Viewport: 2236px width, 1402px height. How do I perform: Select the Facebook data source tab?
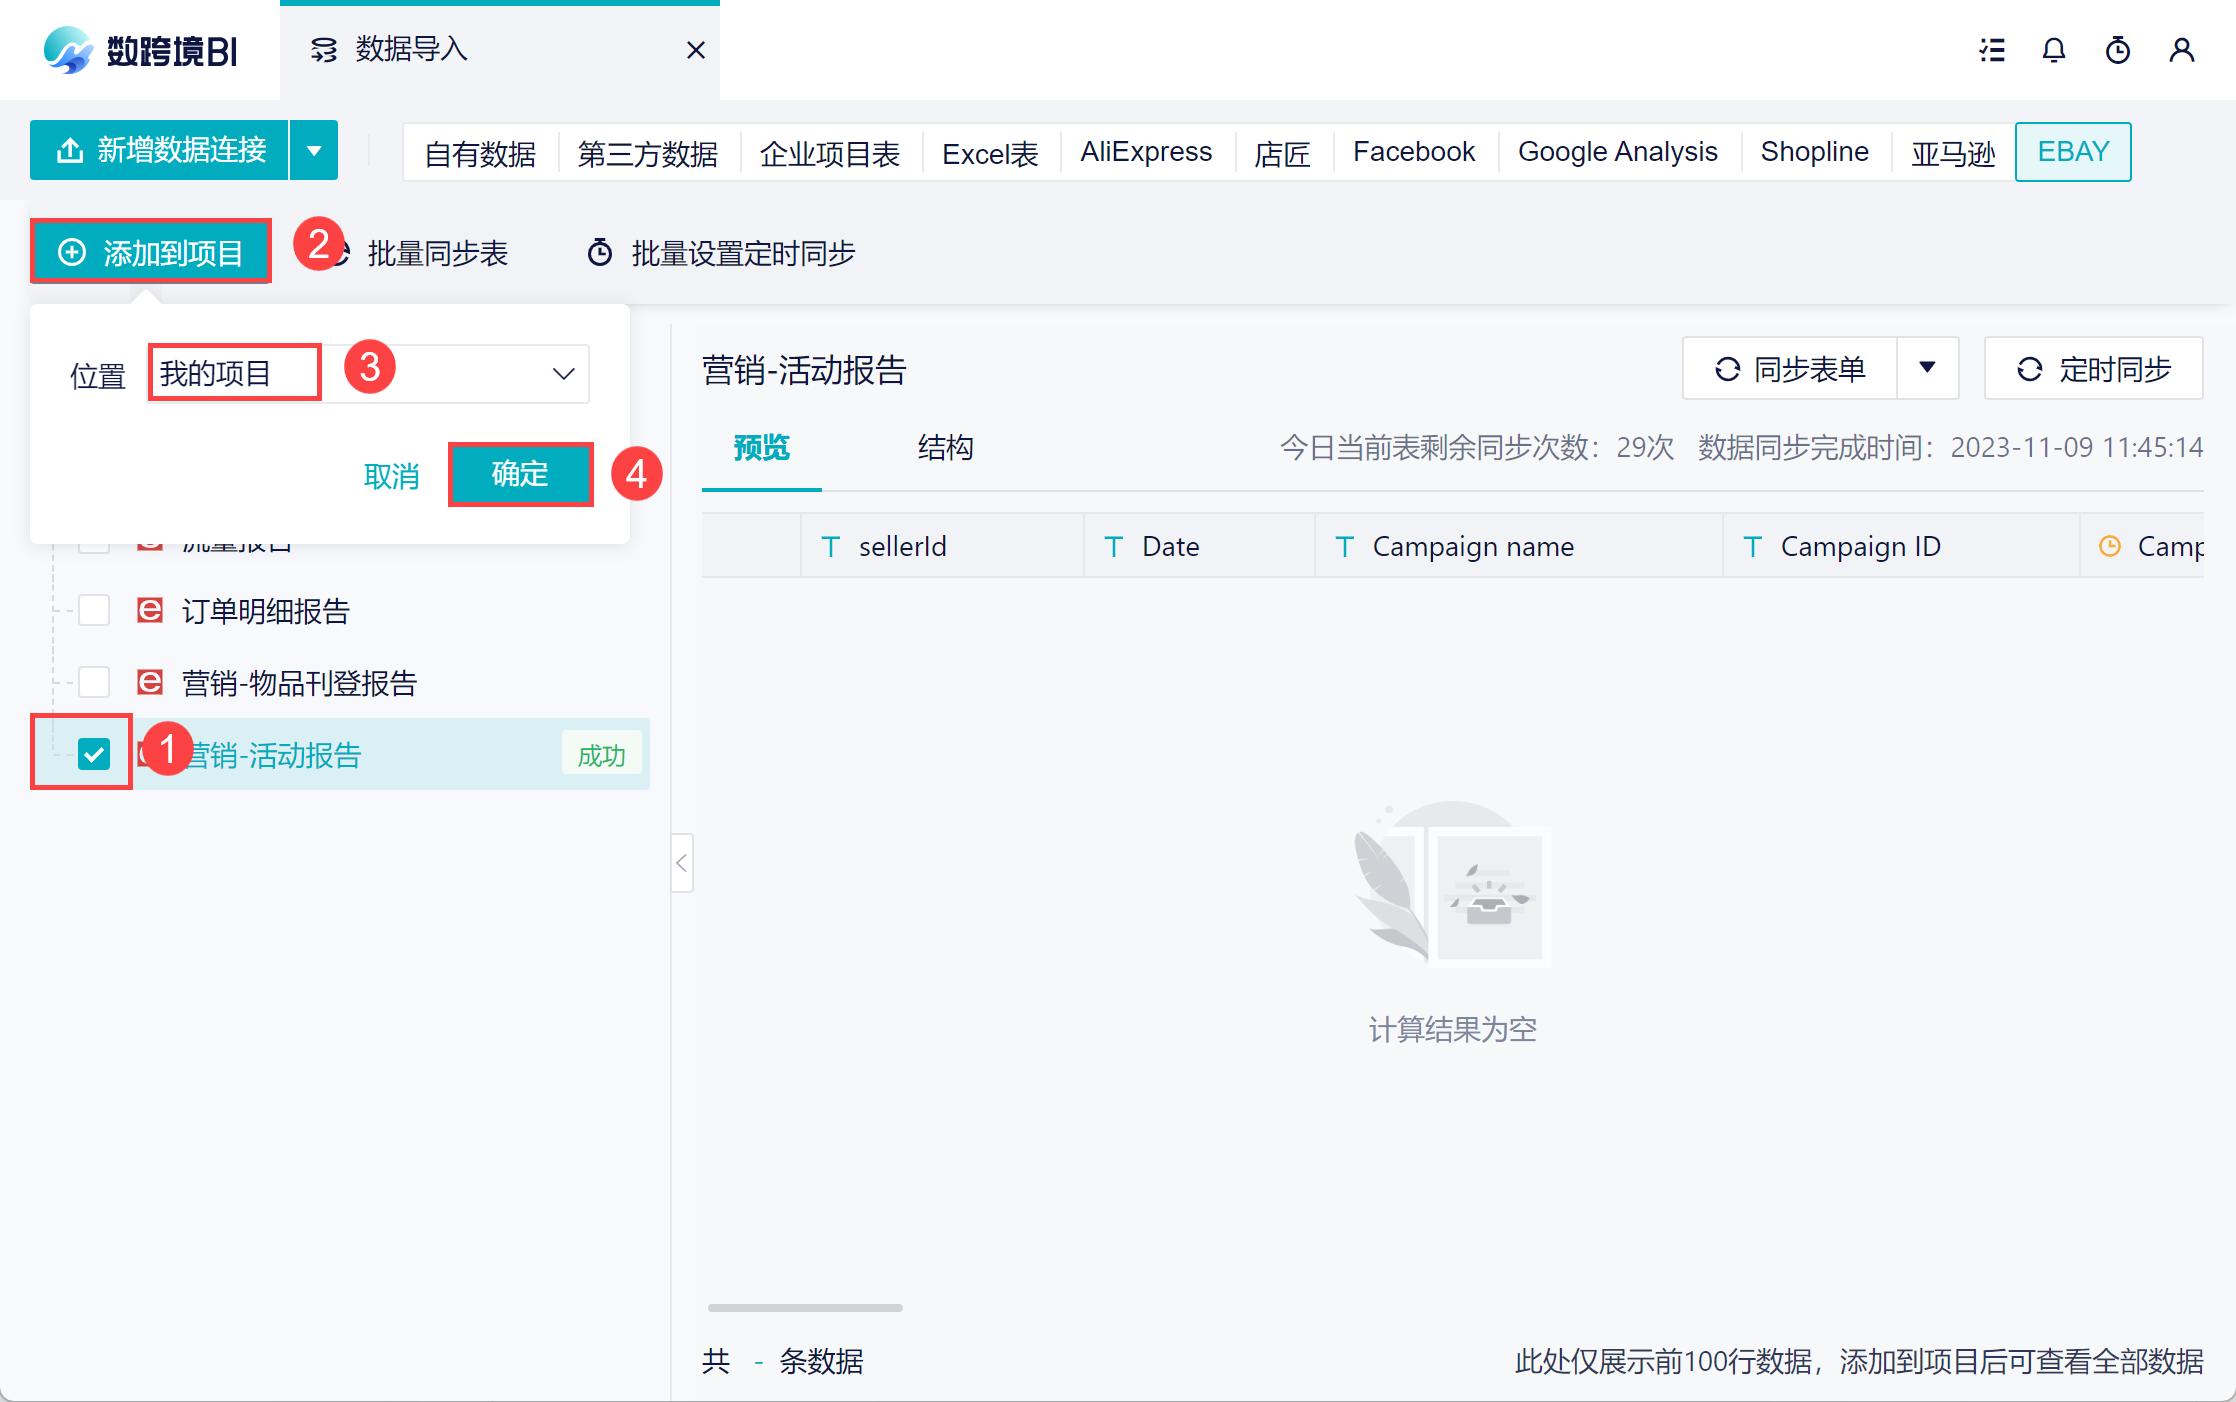click(1413, 152)
